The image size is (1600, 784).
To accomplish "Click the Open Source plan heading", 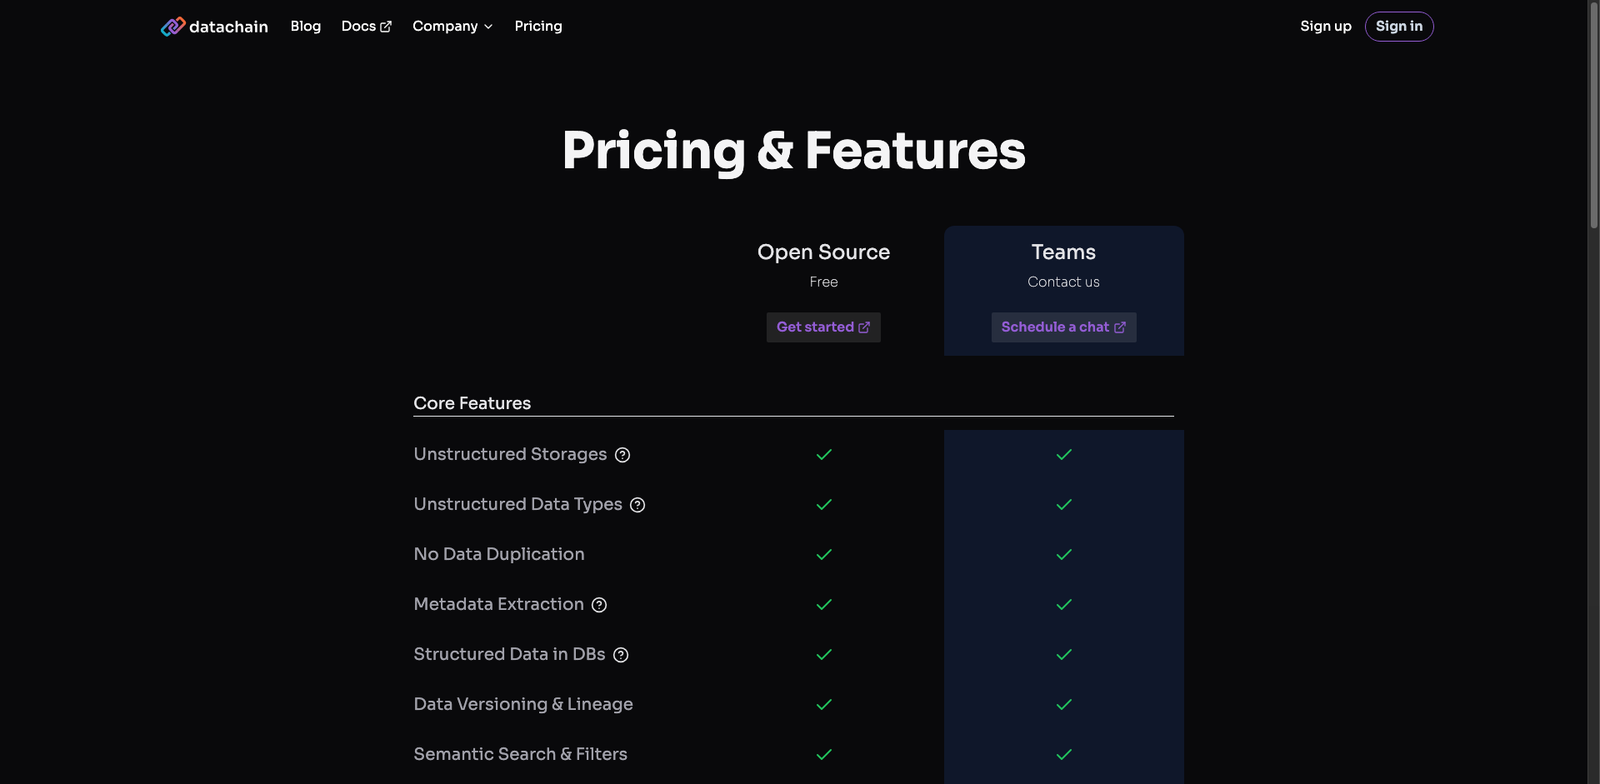I will tap(824, 252).
